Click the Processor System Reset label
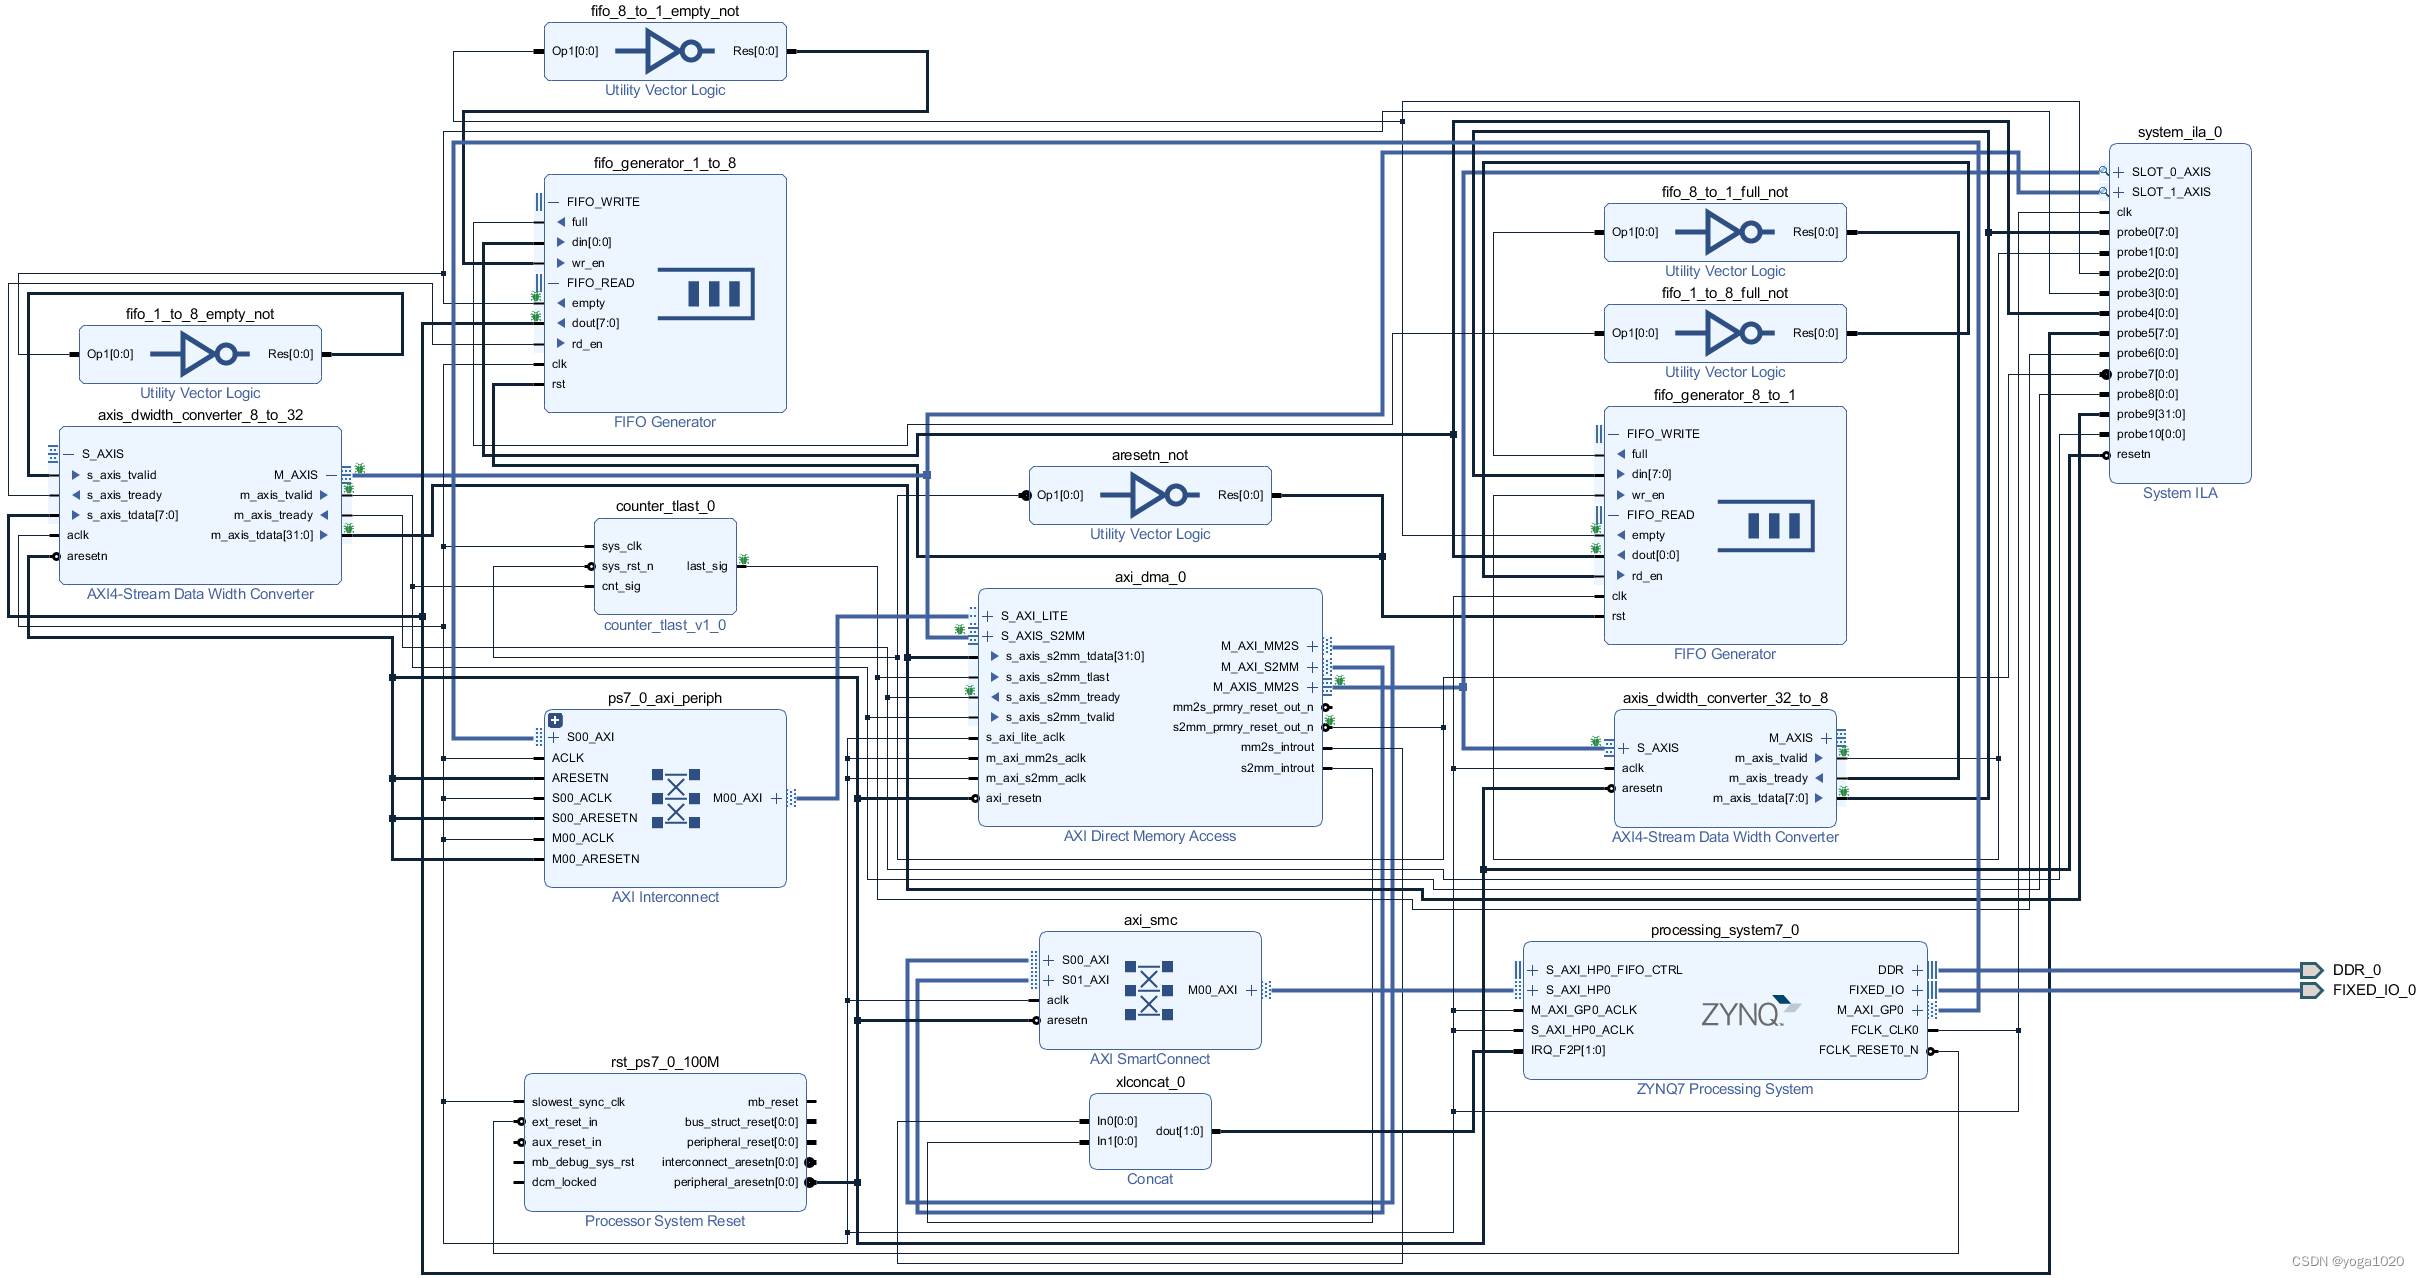 pyautogui.click(x=664, y=1221)
